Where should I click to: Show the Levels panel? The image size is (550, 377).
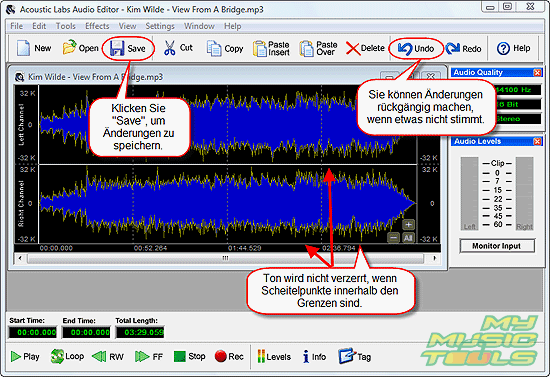click(x=274, y=357)
